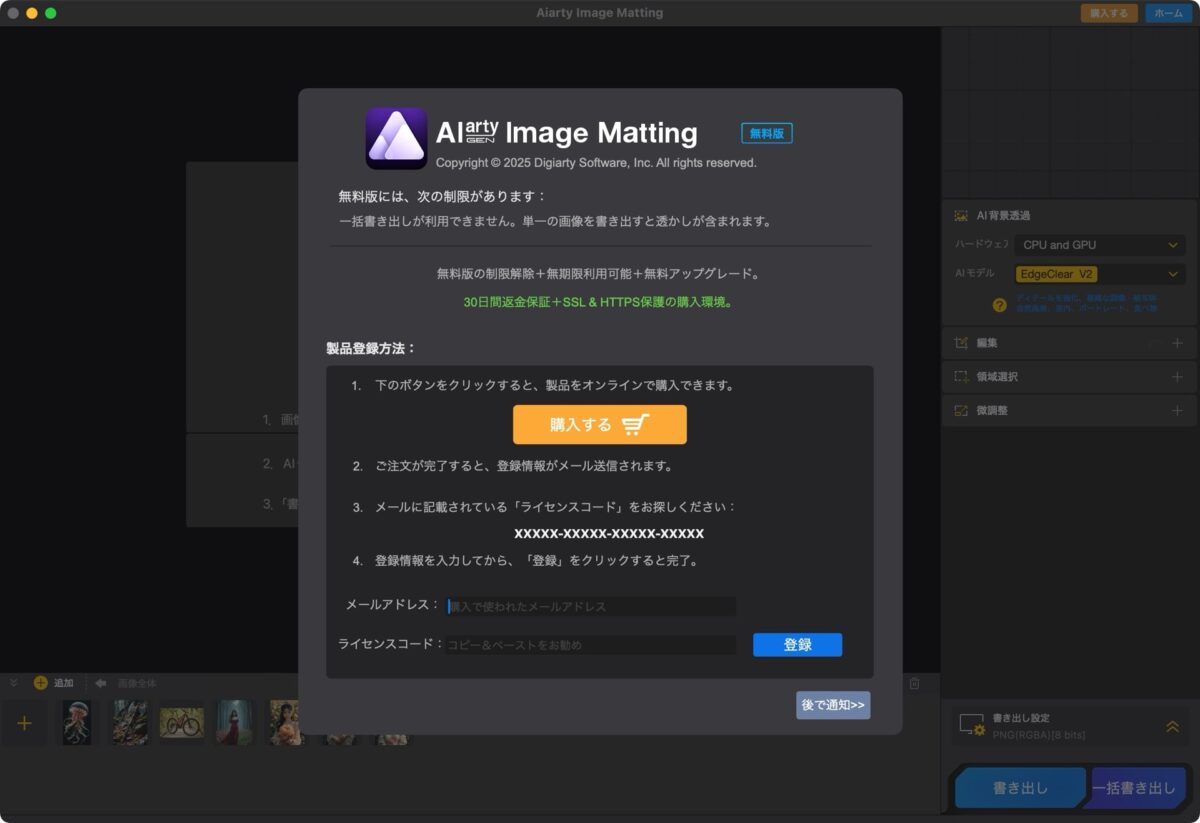
Task: Click the blue AI model description text
Action: pos(1087,304)
